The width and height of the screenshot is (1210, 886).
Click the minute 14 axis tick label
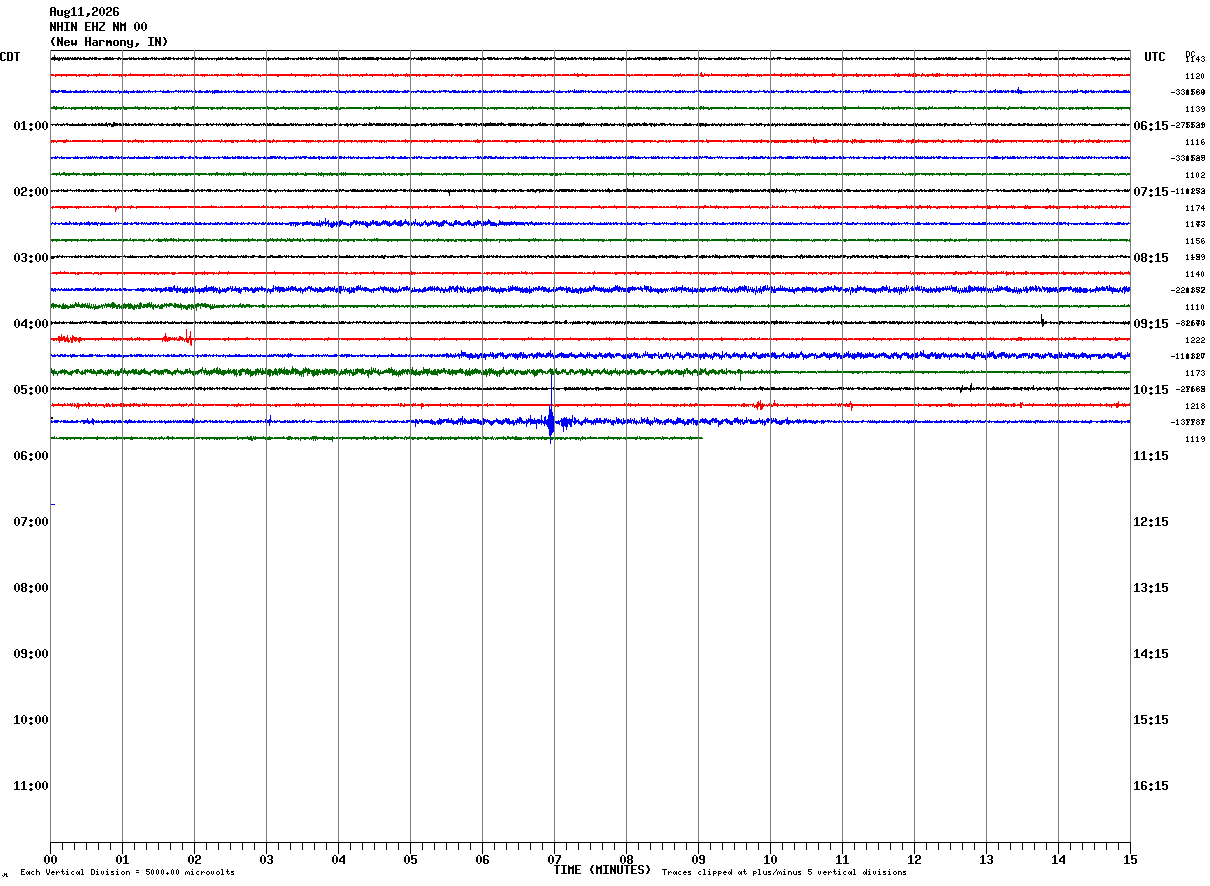[x=1058, y=859]
